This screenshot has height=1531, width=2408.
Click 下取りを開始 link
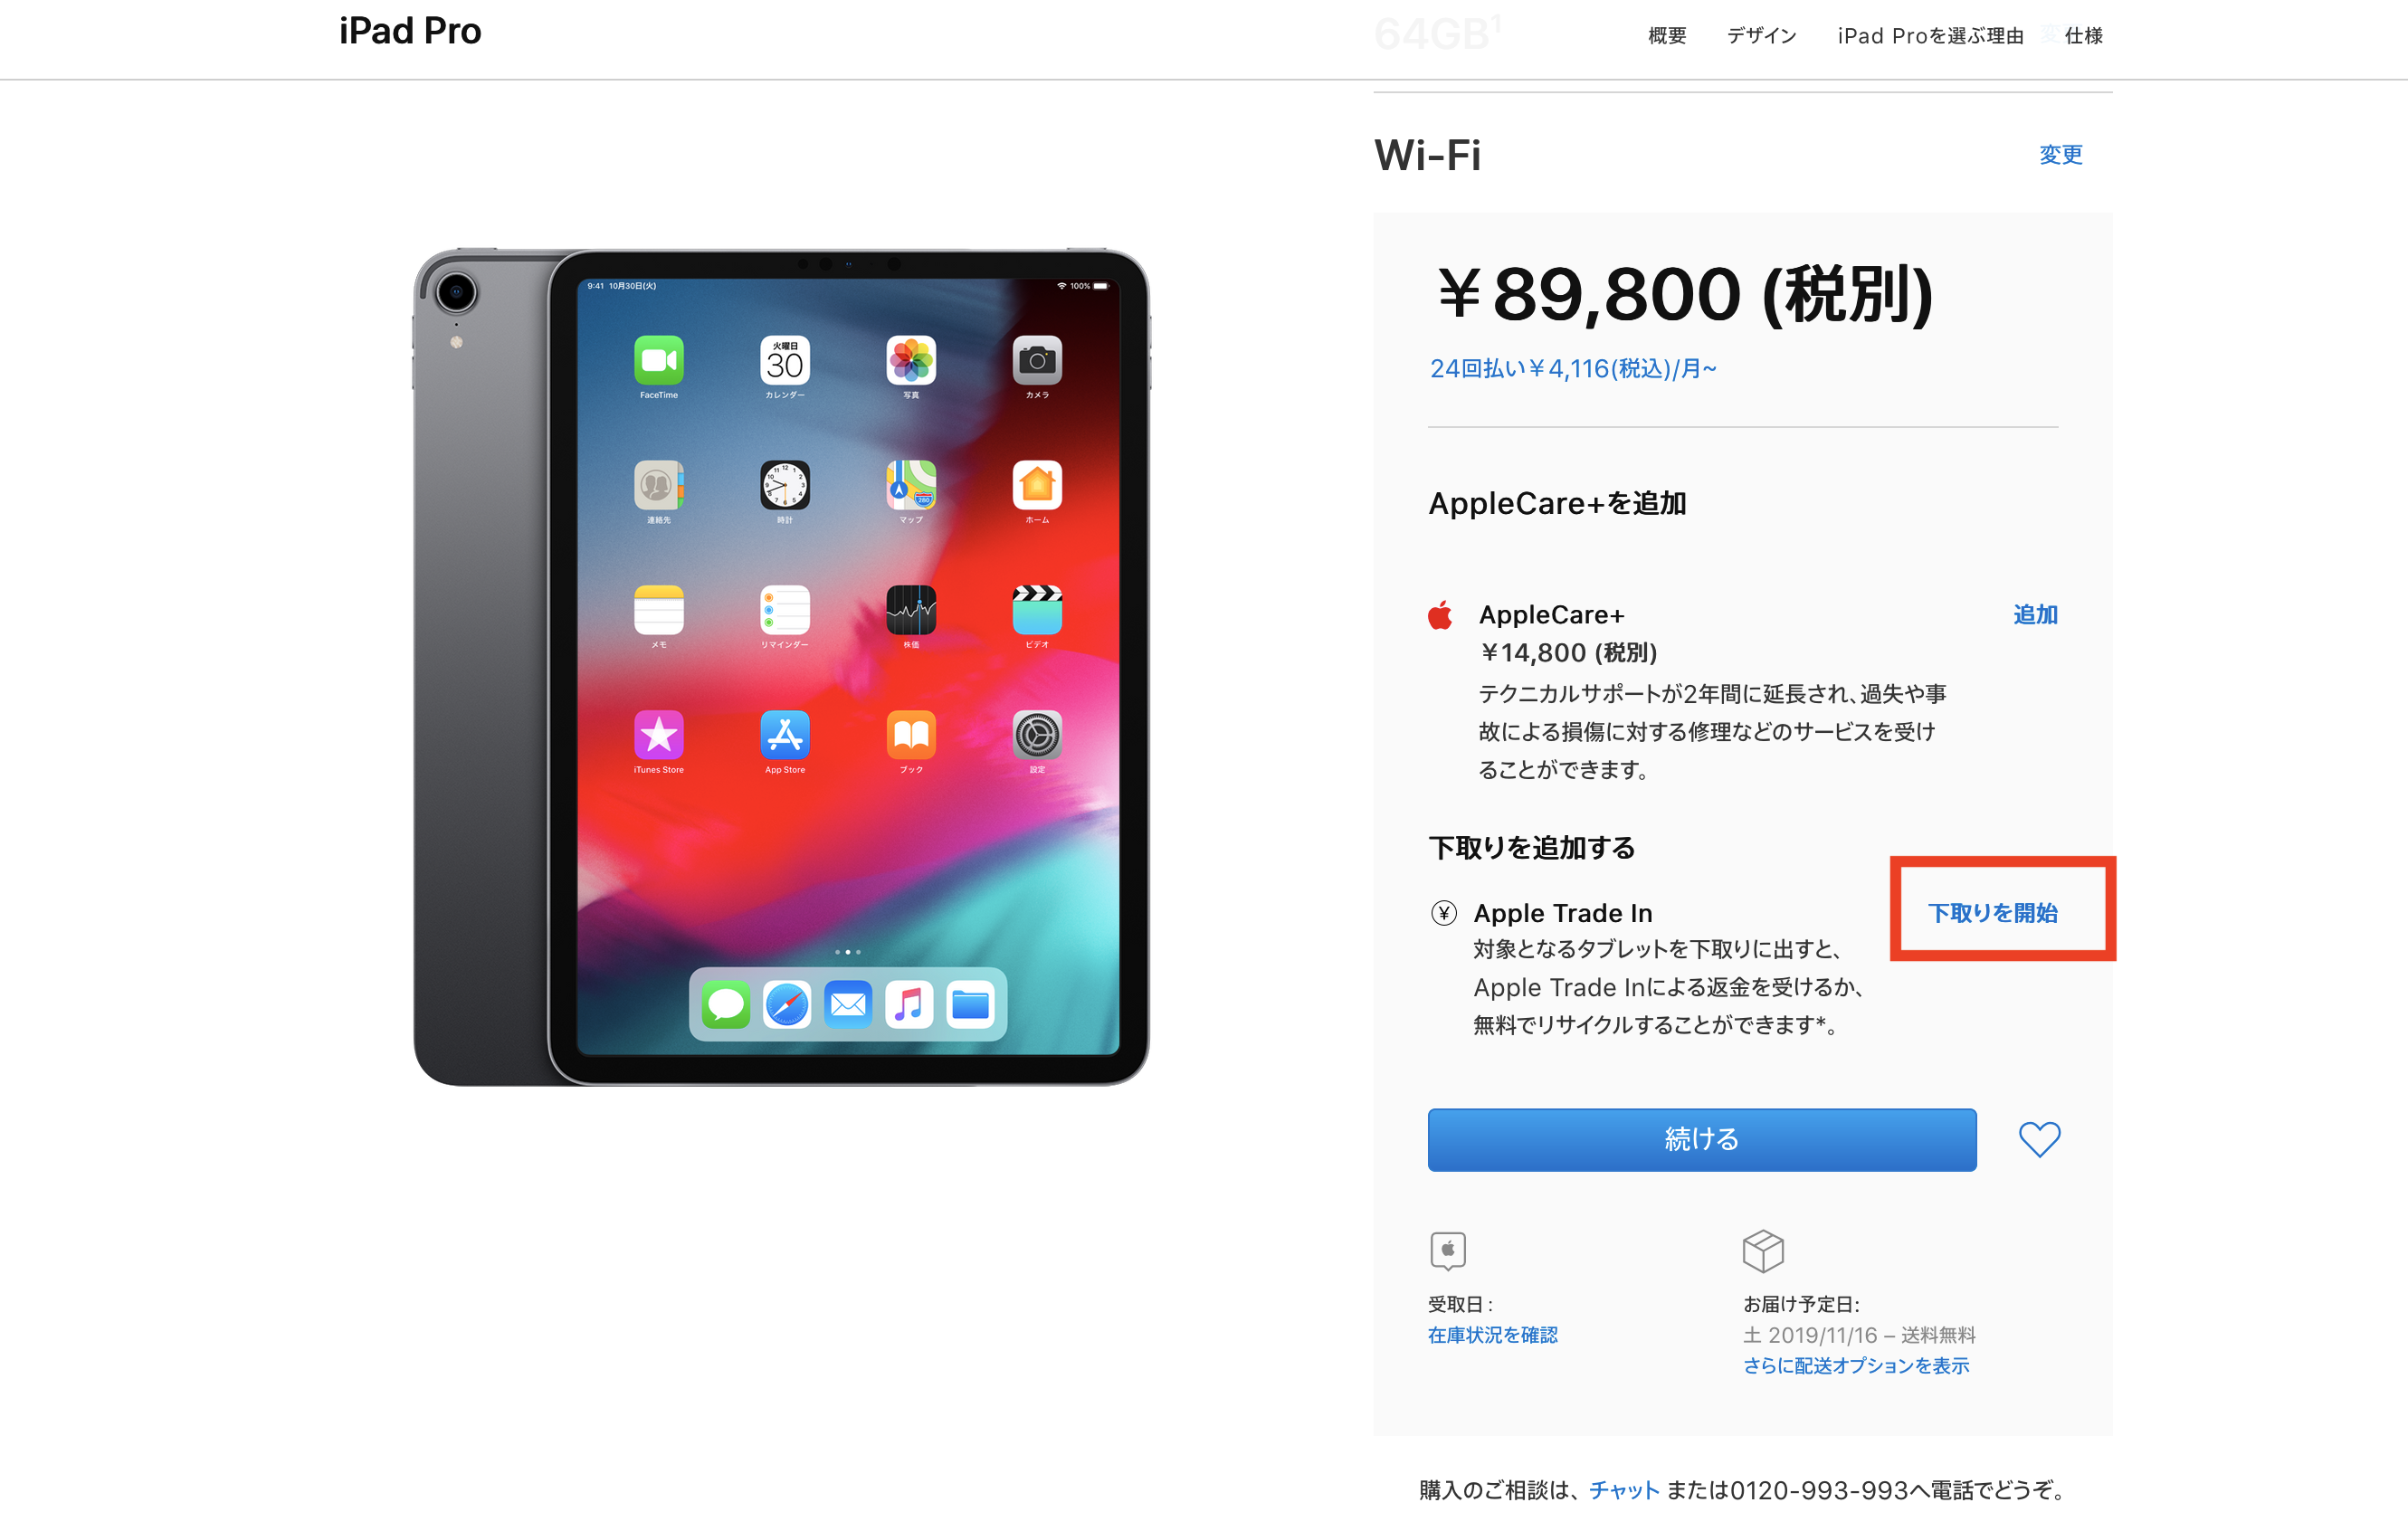click(1993, 913)
